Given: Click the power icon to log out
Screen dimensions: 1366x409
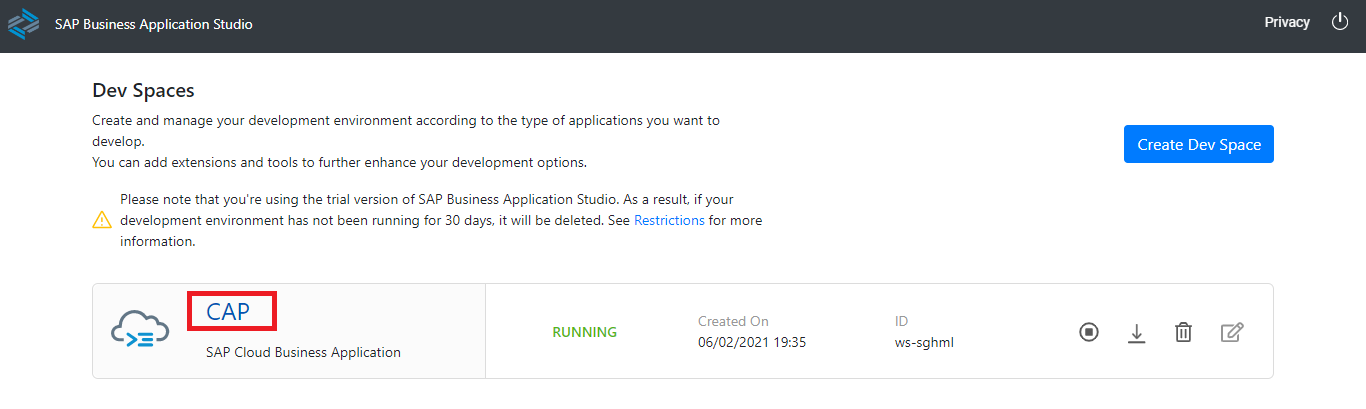Looking at the screenshot, I should (x=1340, y=22).
